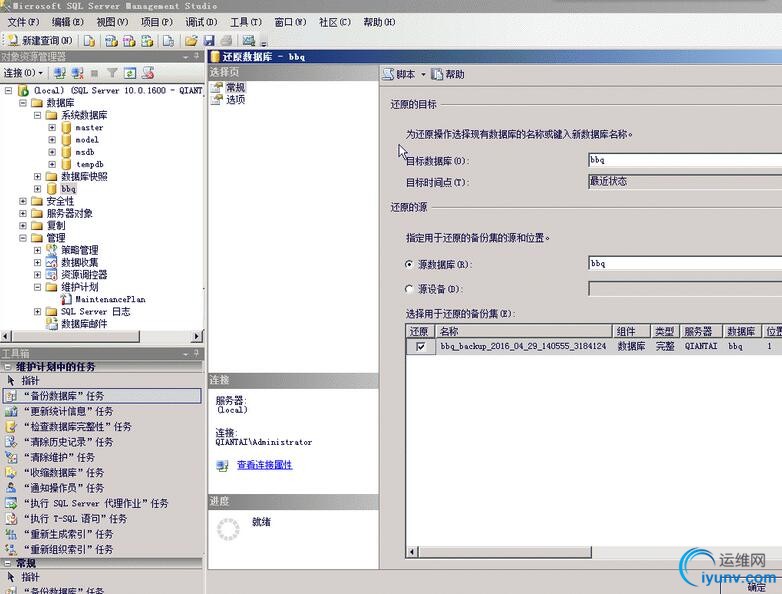This screenshot has width=782, height=594.
Task: Choose the 源数据库 radio button
Action: (x=409, y=264)
